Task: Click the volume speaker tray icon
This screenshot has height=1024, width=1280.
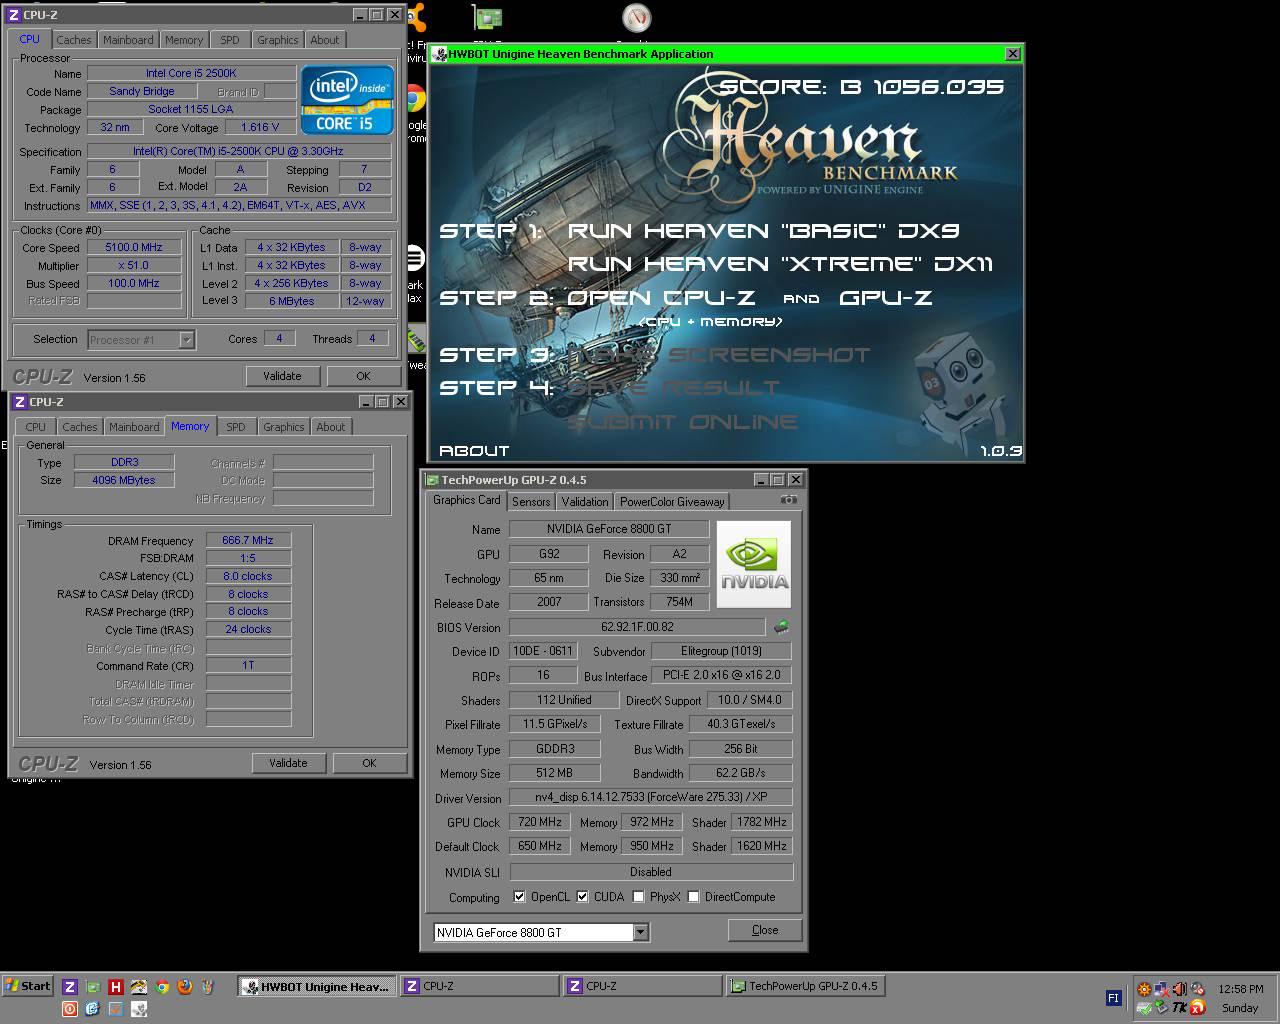Action: [x=1180, y=989]
